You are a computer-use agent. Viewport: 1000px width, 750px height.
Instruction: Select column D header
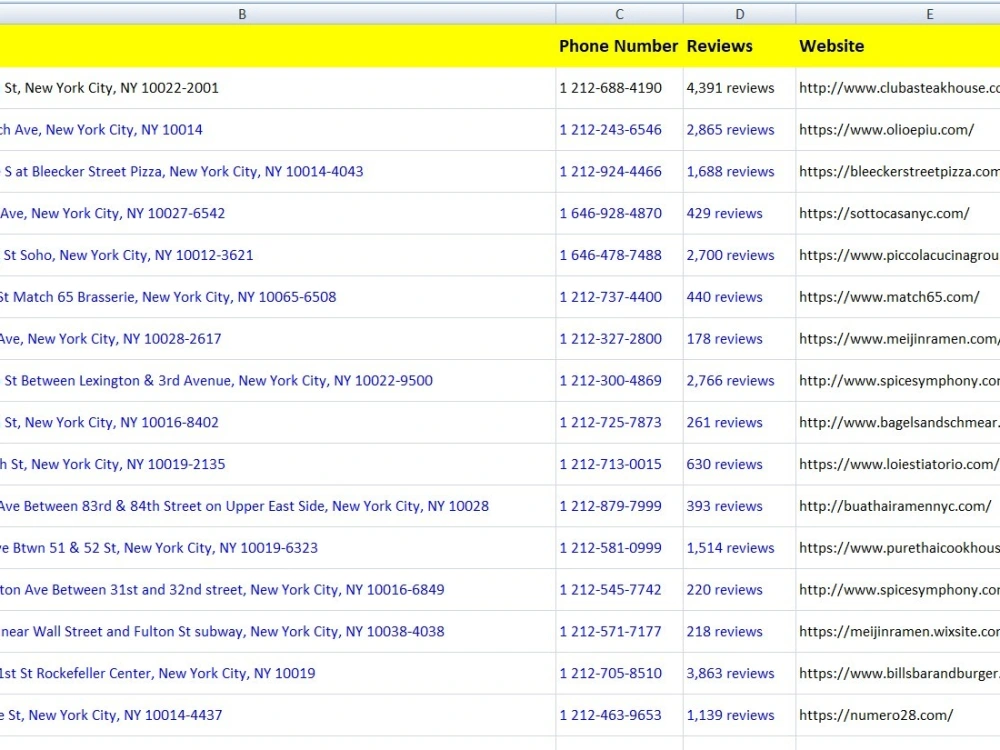739,14
